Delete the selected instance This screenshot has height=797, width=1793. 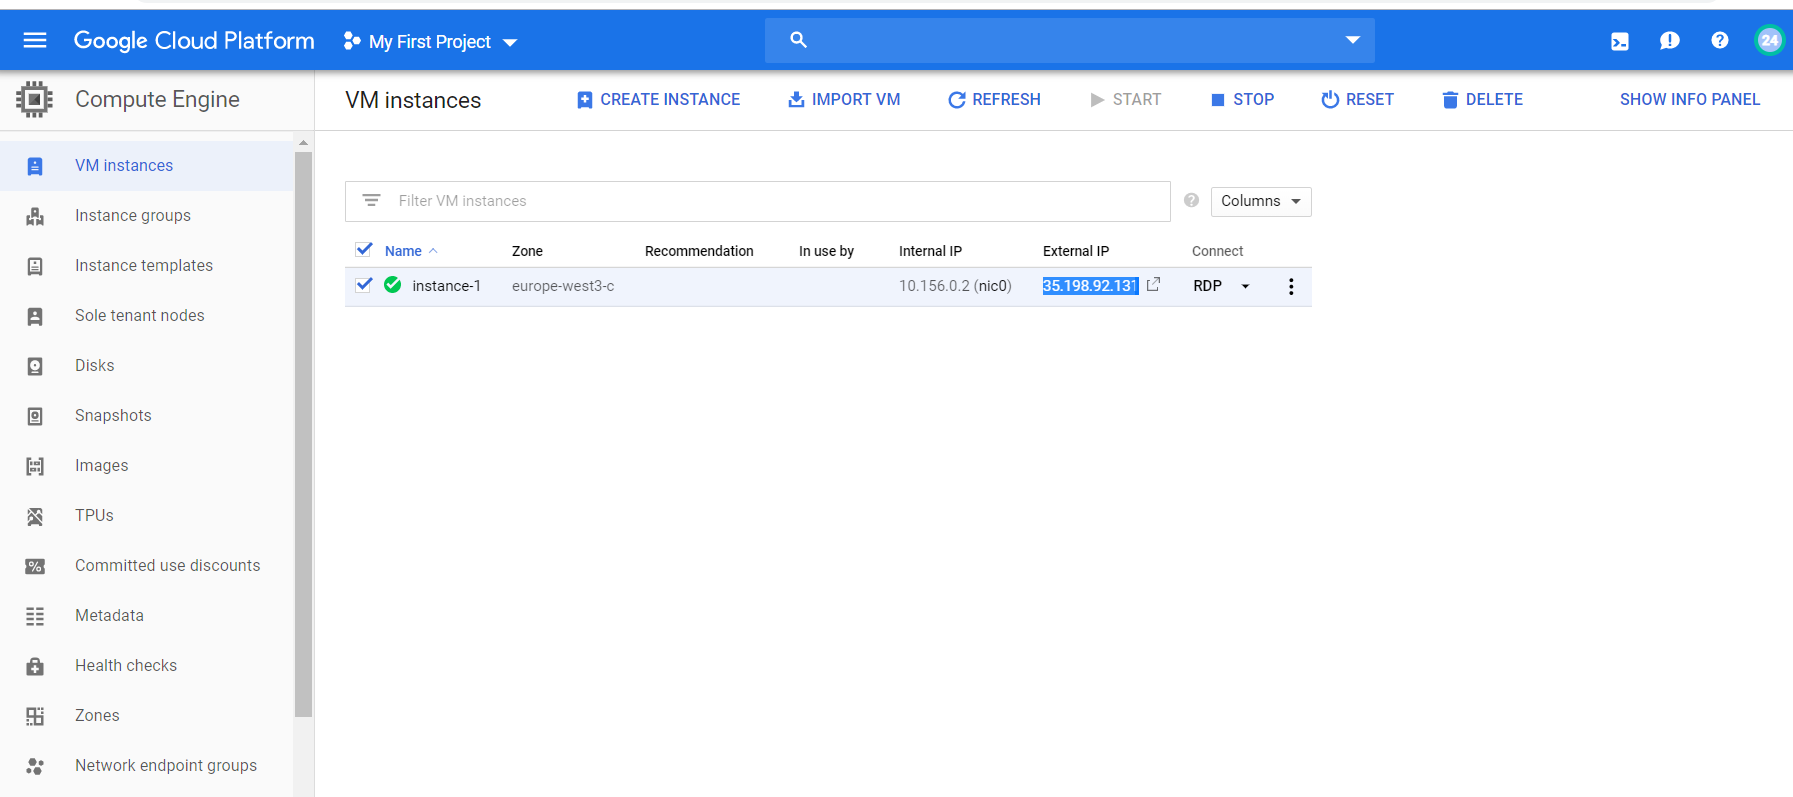[1482, 100]
